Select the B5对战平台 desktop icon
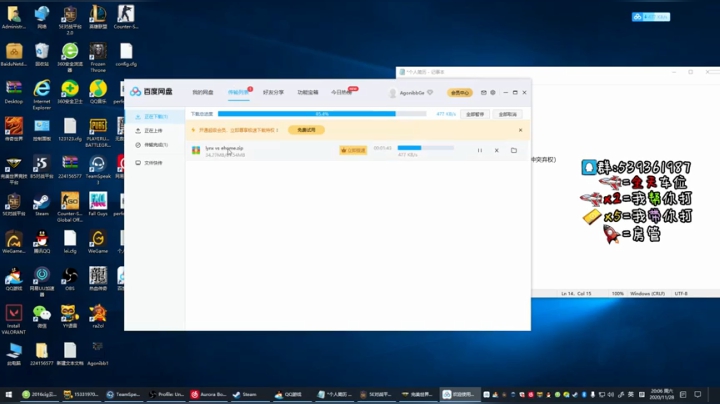The height and width of the screenshot is (404, 720). pos(42,167)
